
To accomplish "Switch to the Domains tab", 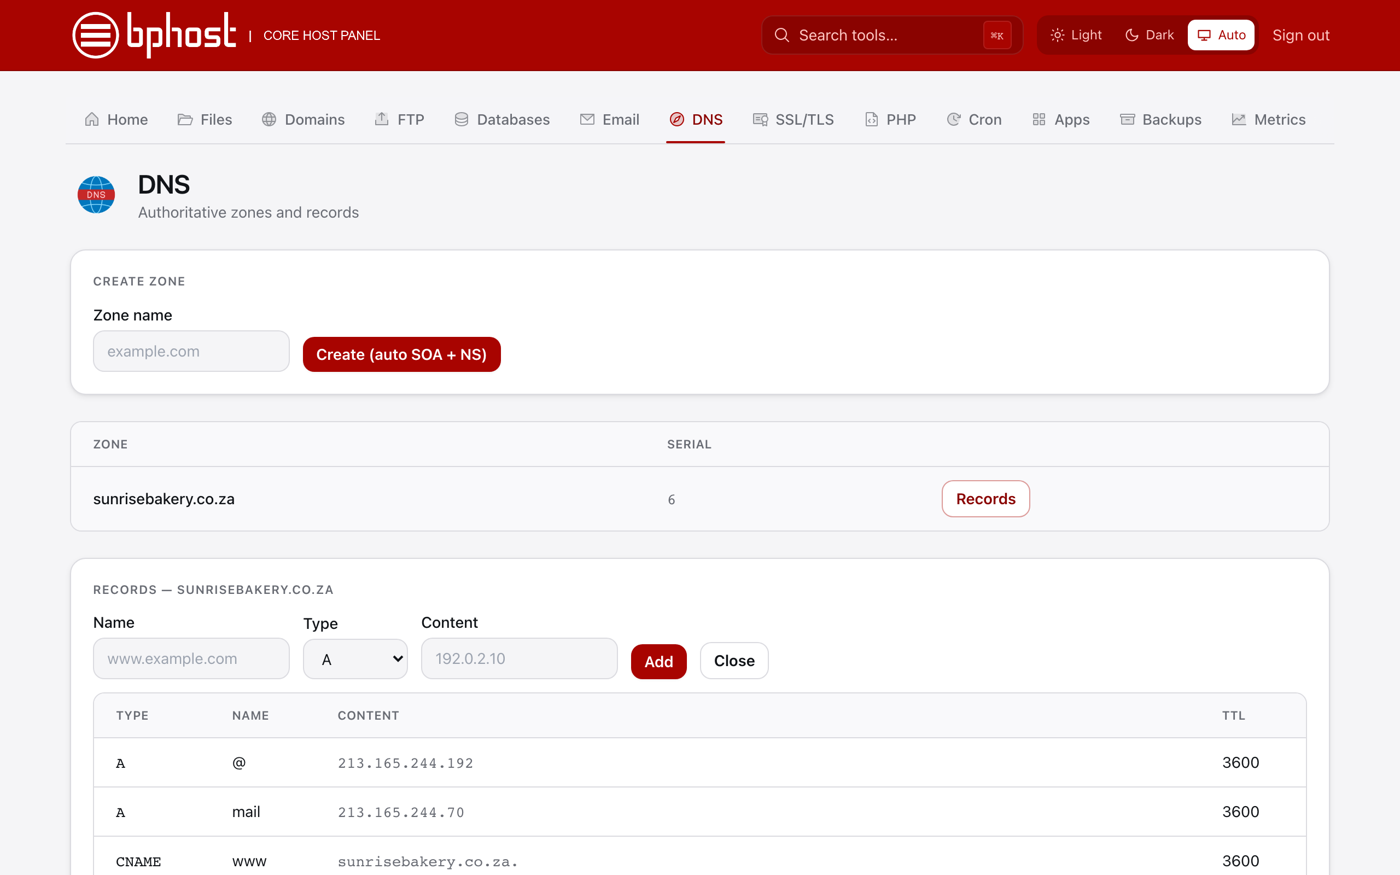I will pos(303,119).
